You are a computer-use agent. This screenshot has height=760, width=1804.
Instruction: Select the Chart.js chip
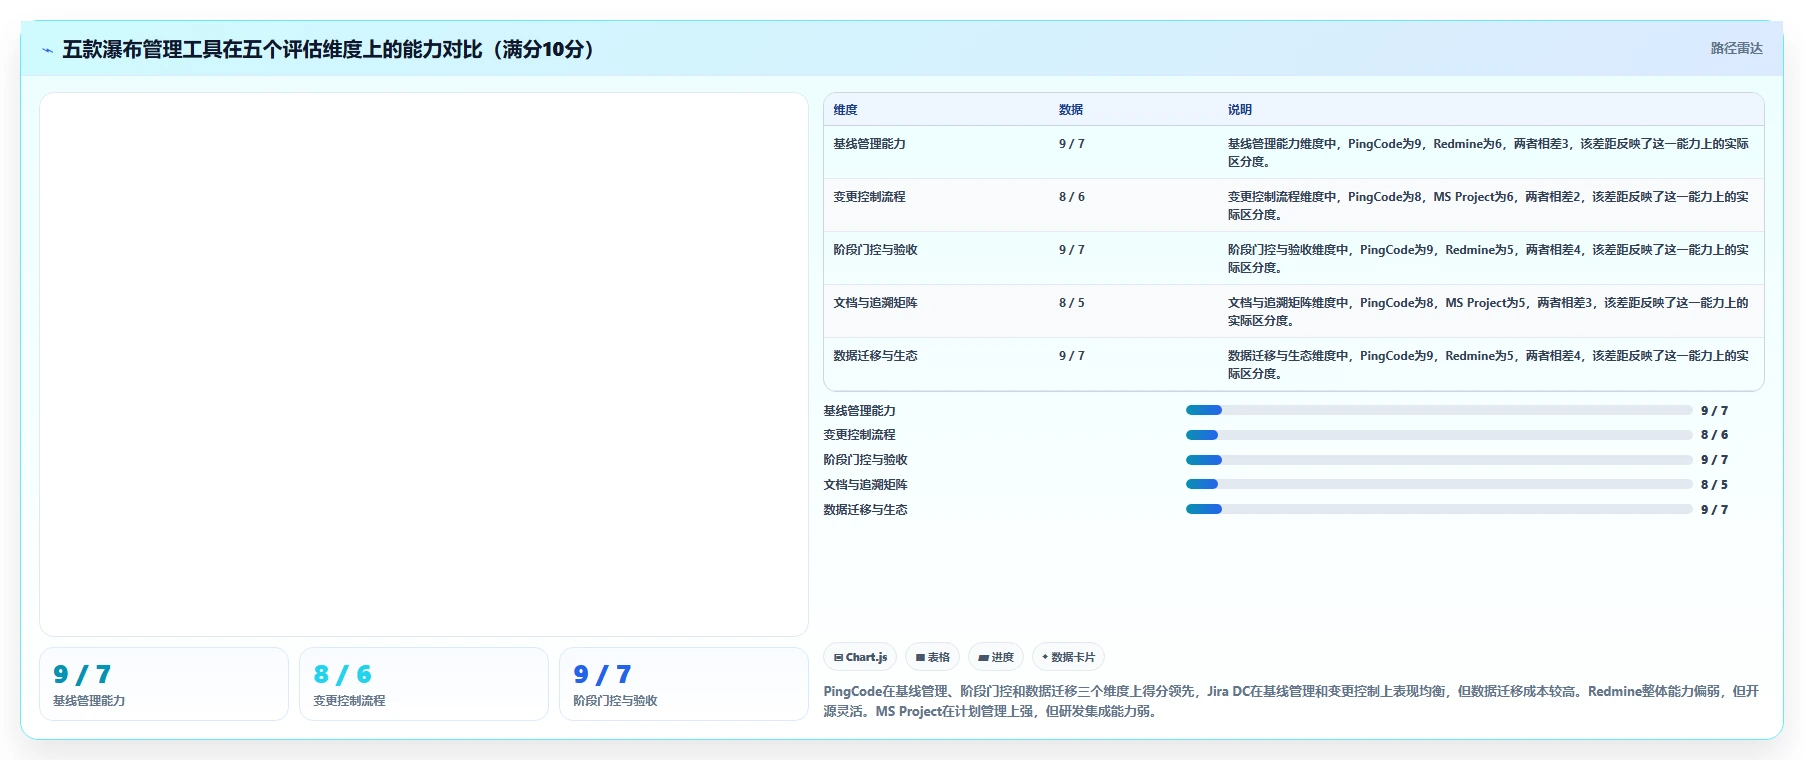click(860, 657)
